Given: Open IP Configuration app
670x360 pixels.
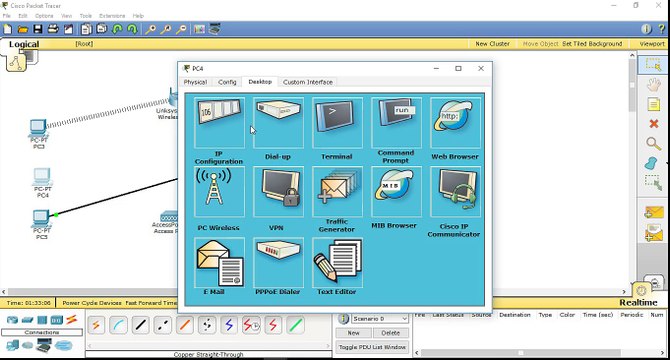Looking at the screenshot, I should (219, 123).
